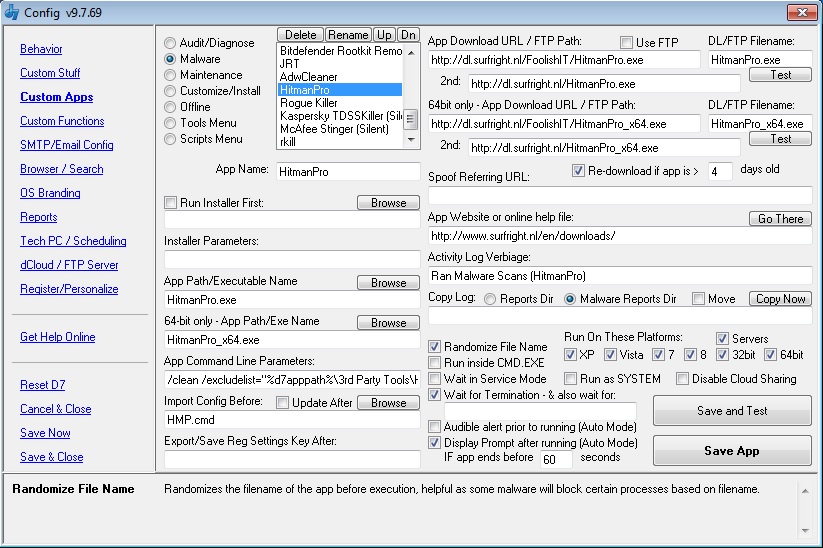Go to Custom Apps section

[x=57, y=97]
